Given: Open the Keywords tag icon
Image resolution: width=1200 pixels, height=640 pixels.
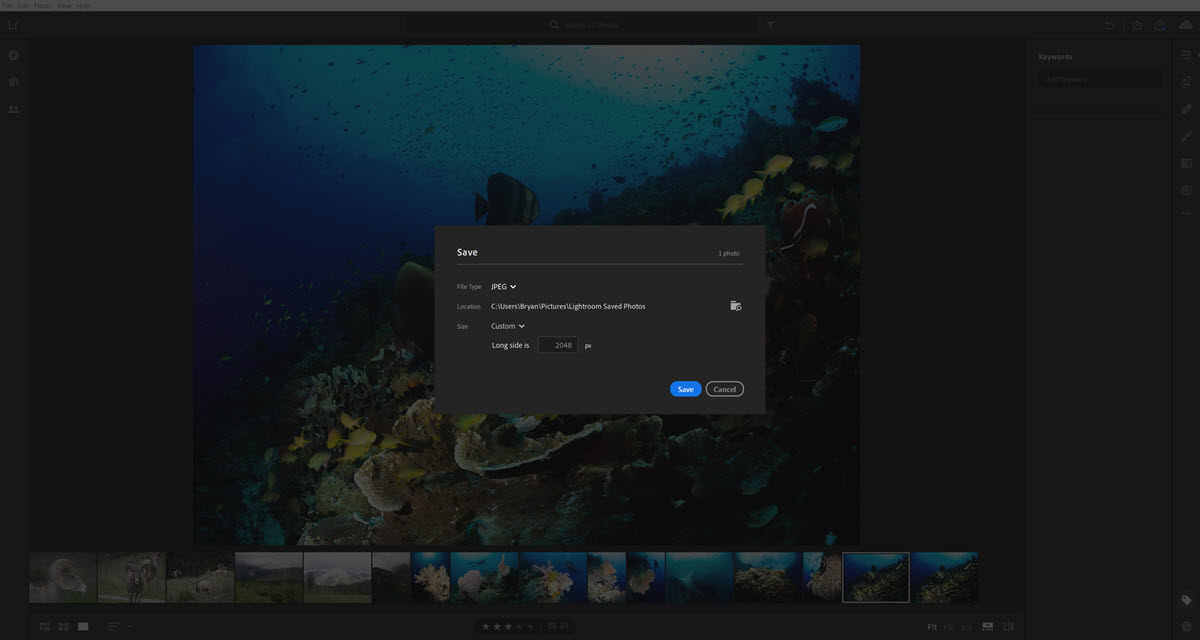Looking at the screenshot, I should (1186, 600).
